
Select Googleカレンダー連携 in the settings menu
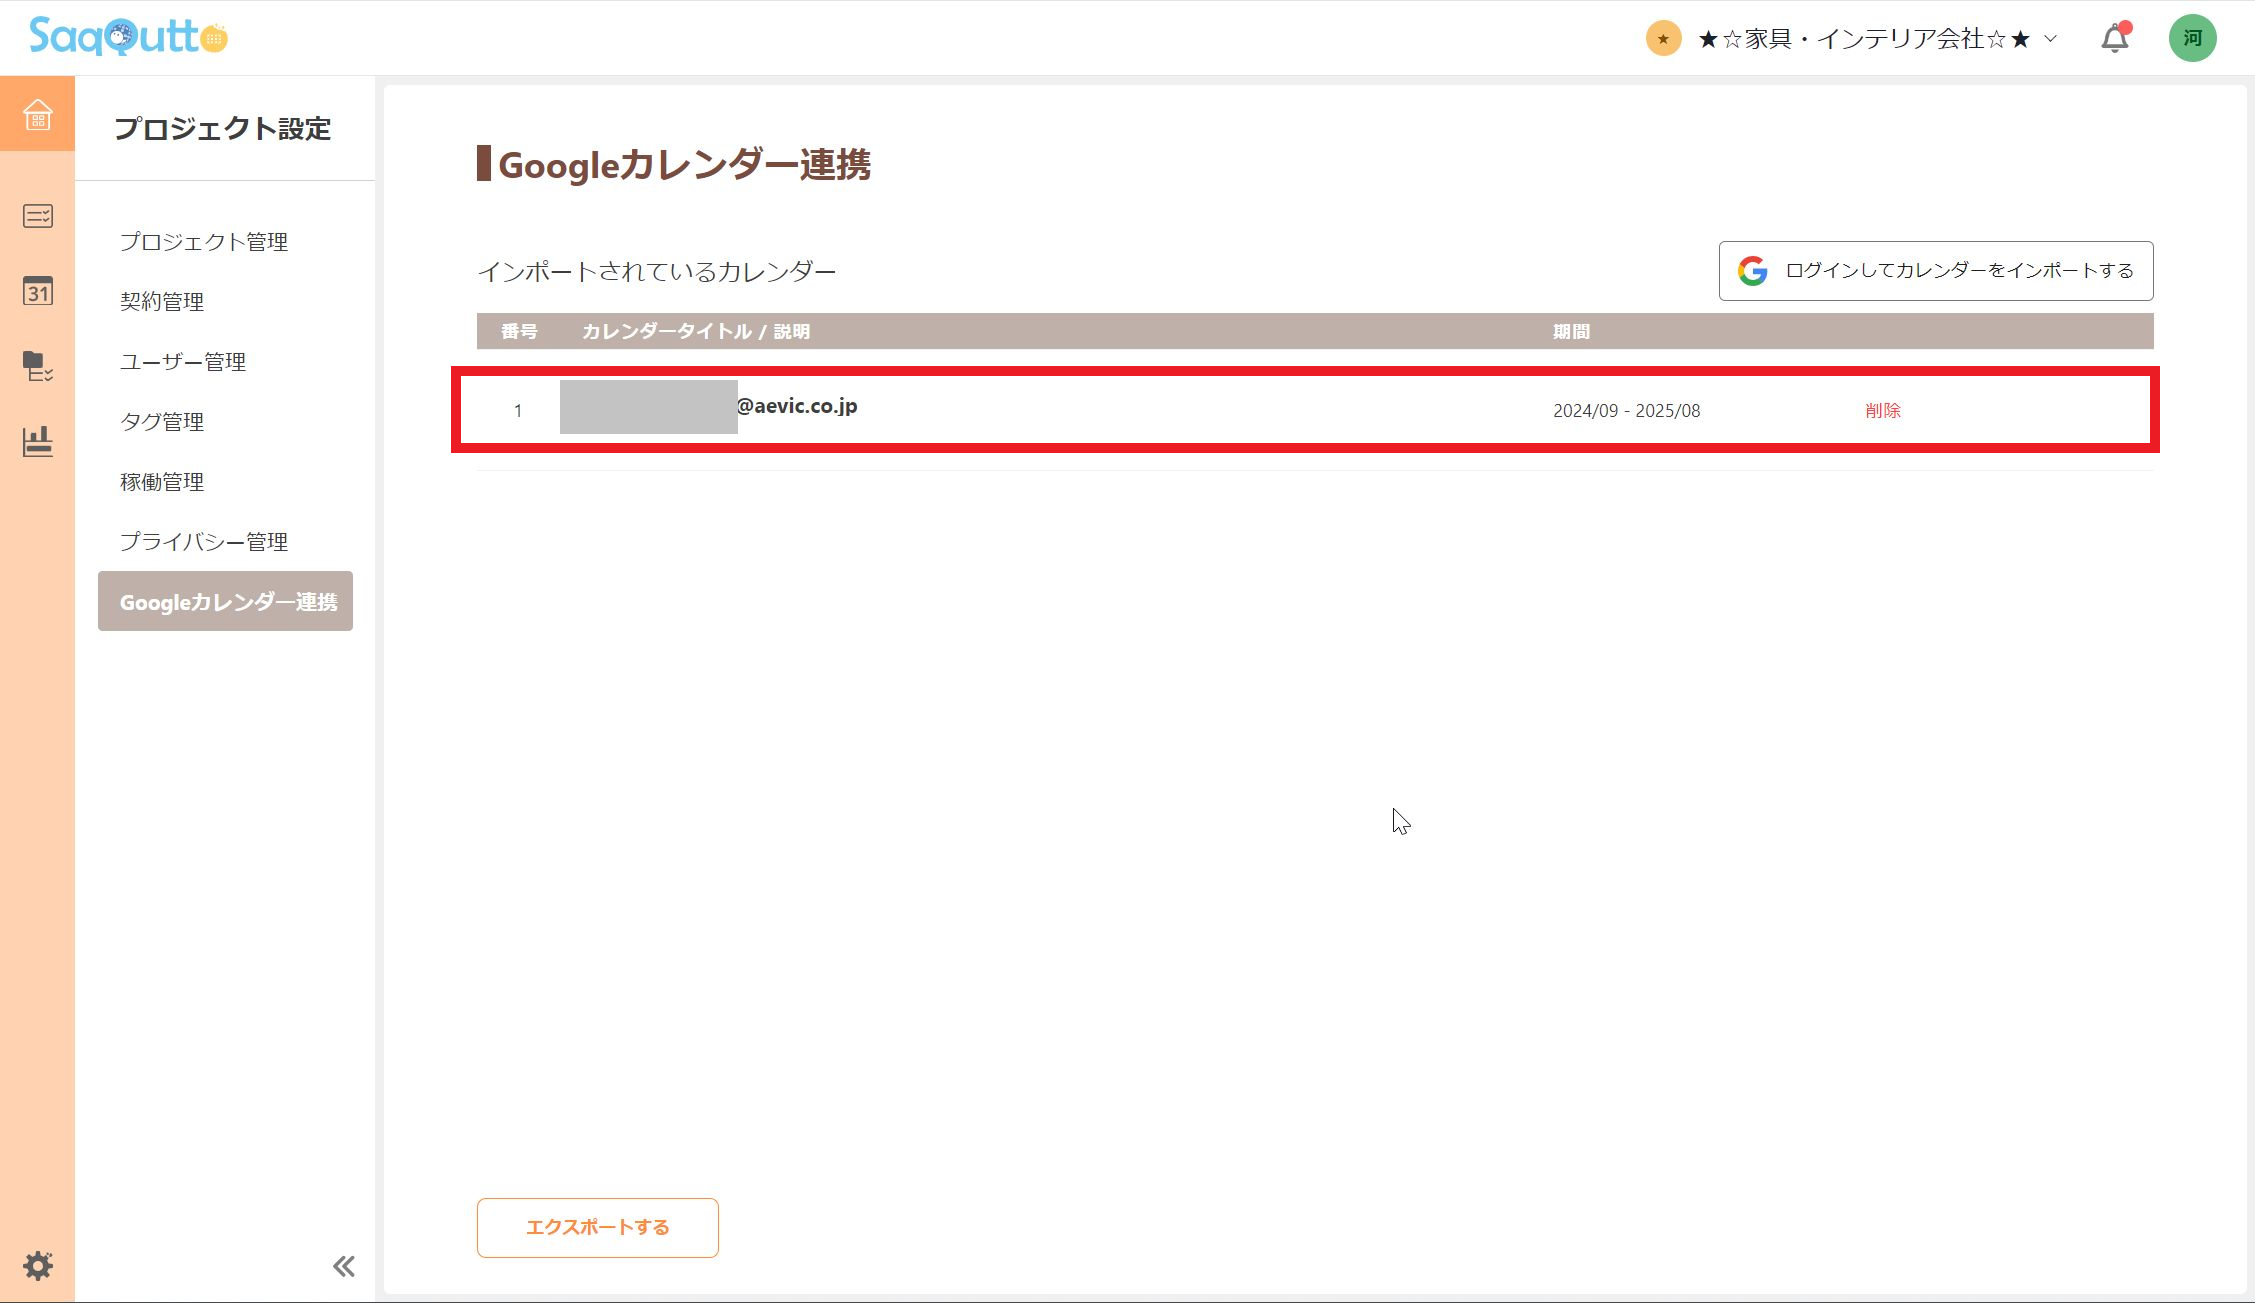[225, 601]
